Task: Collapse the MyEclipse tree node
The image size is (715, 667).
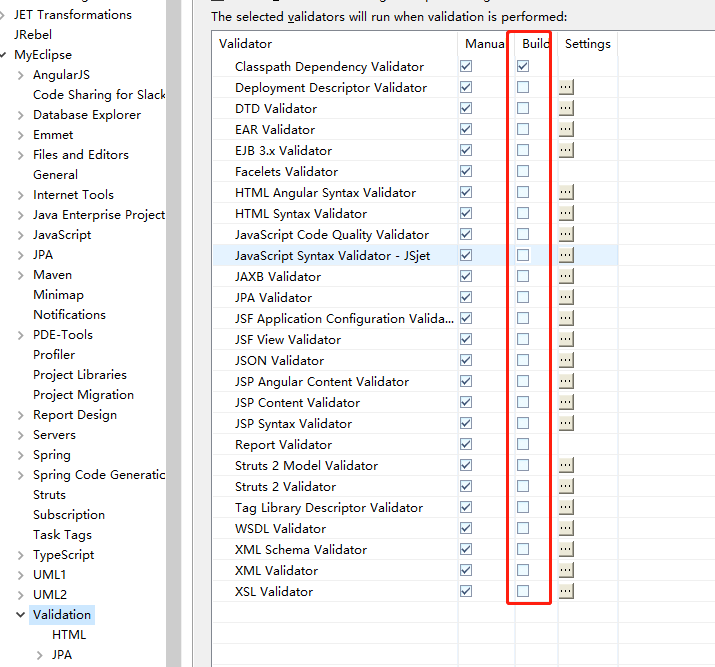Action: (x=3, y=55)
